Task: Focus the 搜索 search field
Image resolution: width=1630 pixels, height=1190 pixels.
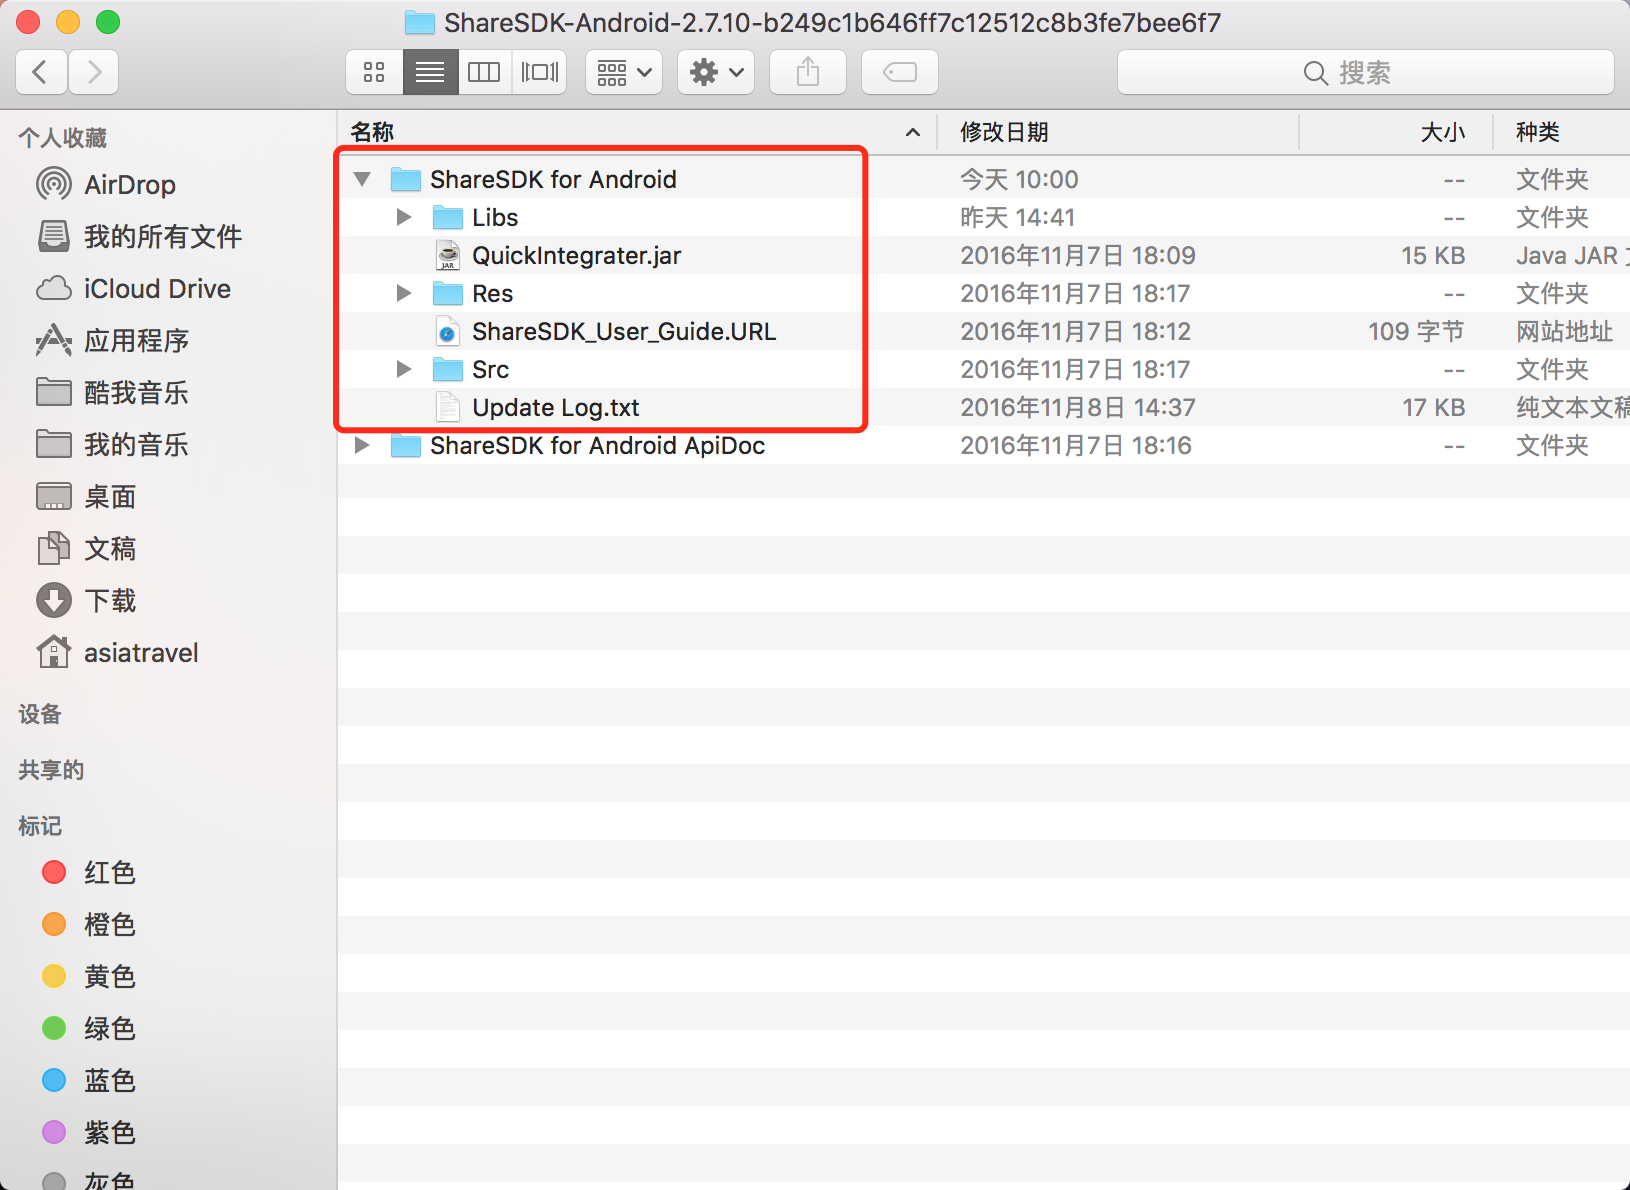Action: click(1365, 72)
